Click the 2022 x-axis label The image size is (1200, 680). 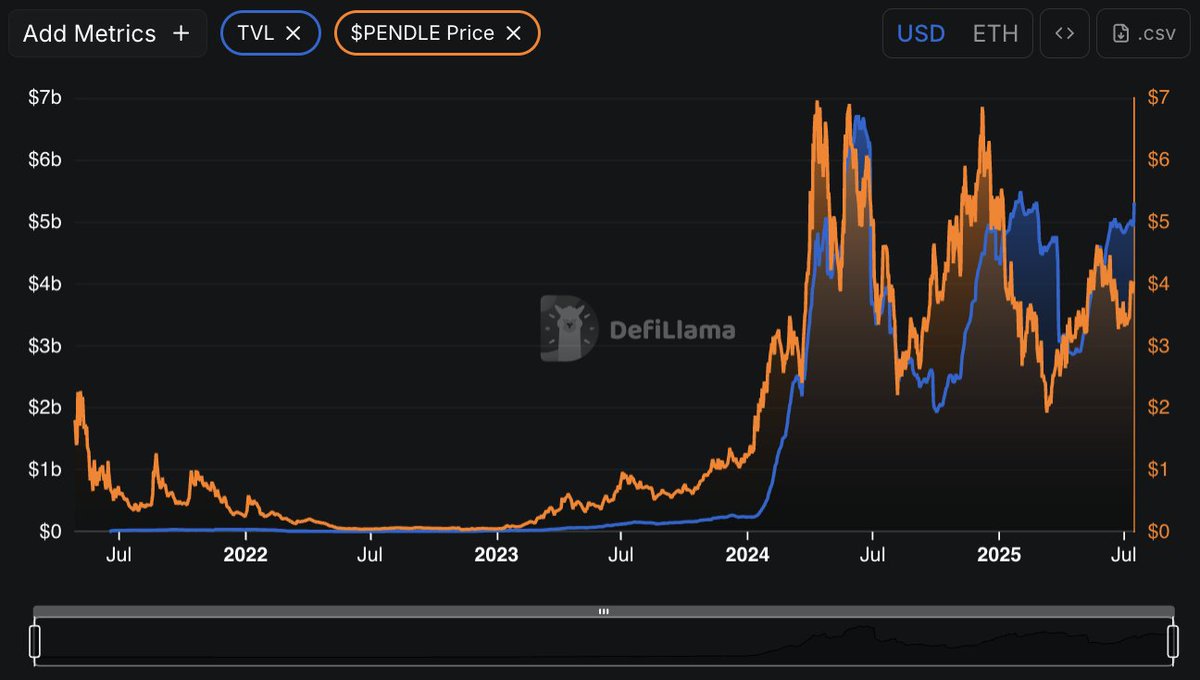point(245,555)
